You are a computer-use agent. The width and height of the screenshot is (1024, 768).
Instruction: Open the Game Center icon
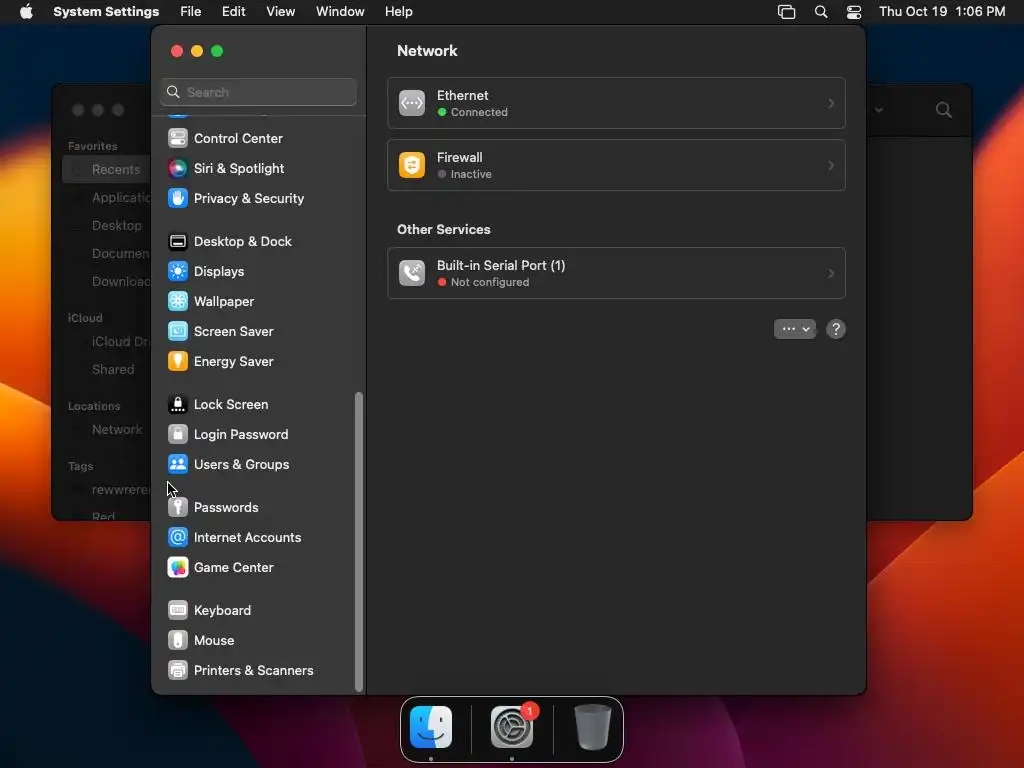point(178,568)
